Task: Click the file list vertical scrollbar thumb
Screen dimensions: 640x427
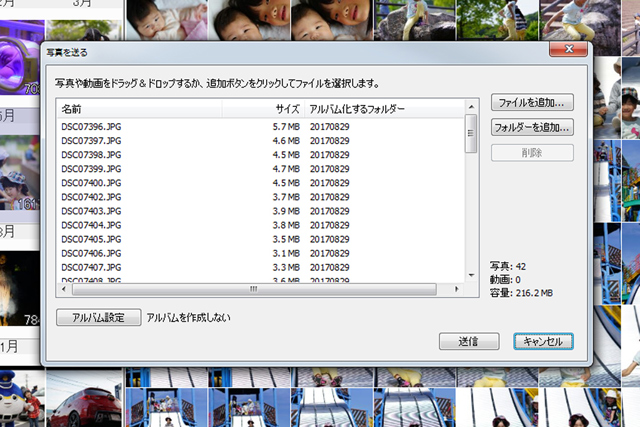Action: click(470, 134)
